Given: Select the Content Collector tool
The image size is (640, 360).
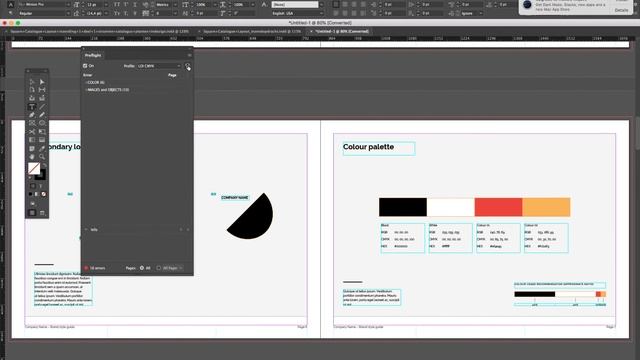Looking at the screenshot, I should [x=32, y=98].
